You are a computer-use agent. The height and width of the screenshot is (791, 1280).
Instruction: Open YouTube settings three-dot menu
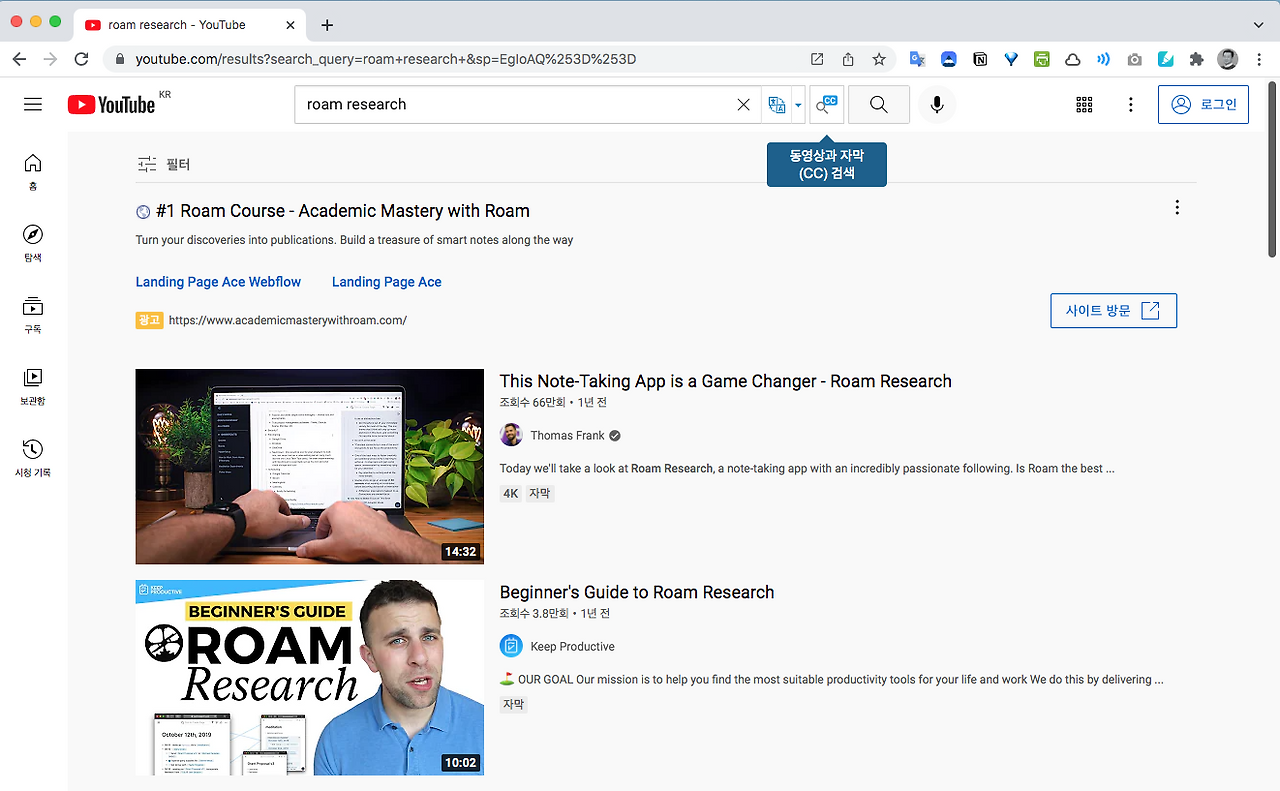[x=1131, y=104]
